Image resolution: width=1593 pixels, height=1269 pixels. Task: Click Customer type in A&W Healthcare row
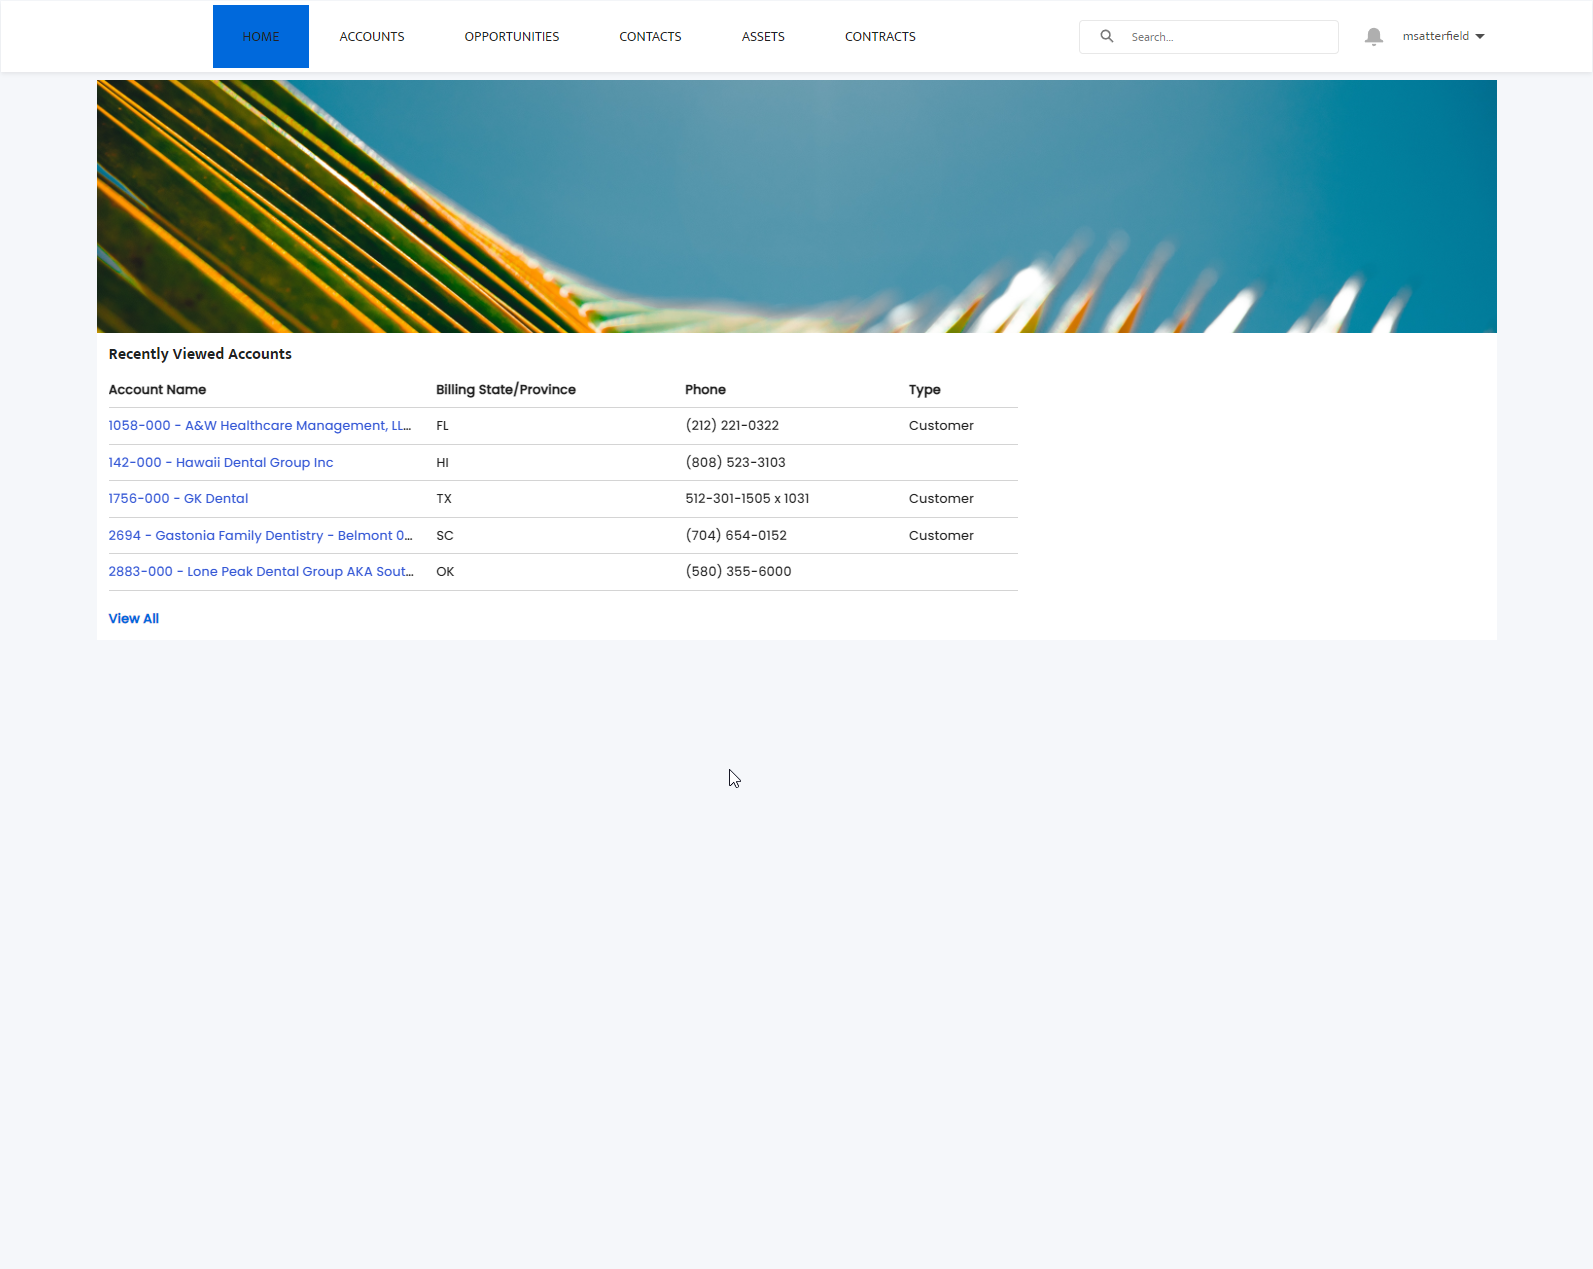click(941, 426)
